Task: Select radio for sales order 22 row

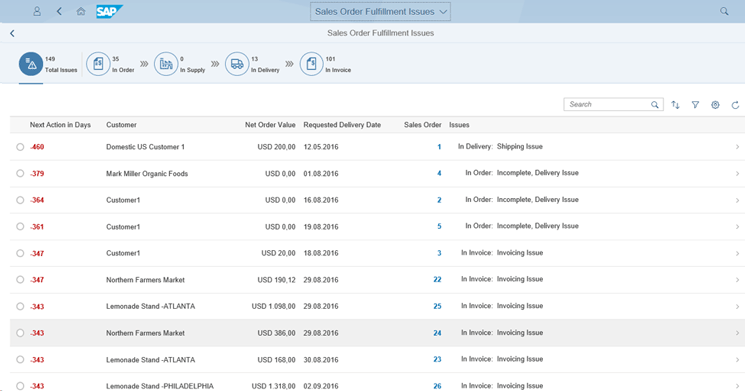Action: 20,280
